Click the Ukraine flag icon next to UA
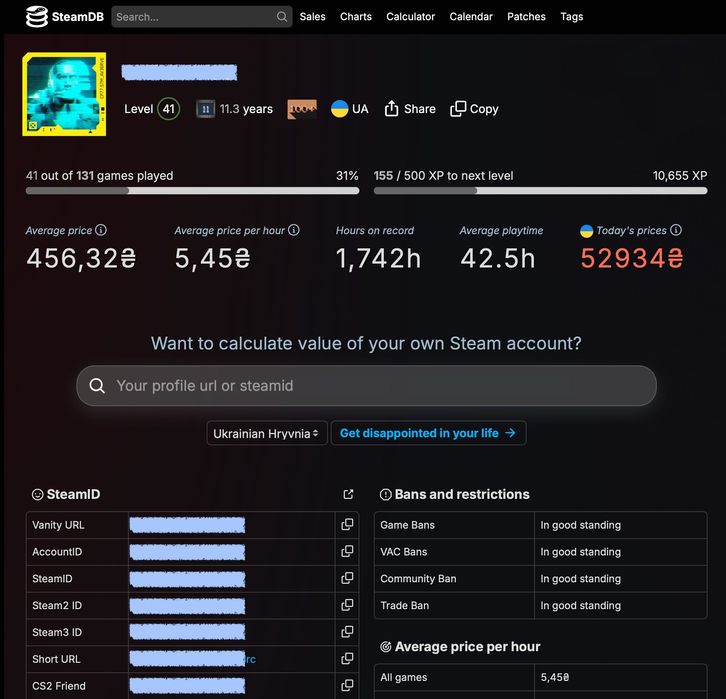The image size is (726, 699). pyautogui.click(x=339, y=109)
